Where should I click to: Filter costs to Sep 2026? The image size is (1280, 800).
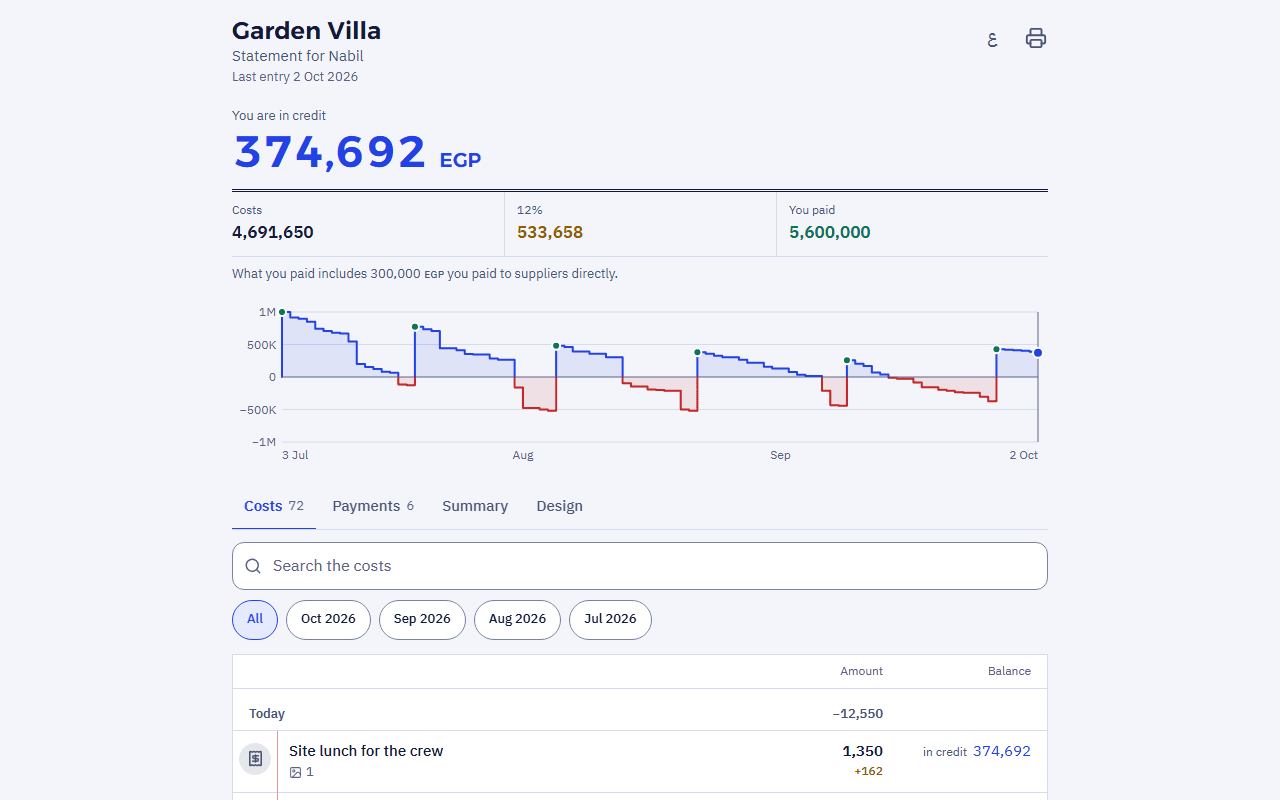[x=422, y=620]
